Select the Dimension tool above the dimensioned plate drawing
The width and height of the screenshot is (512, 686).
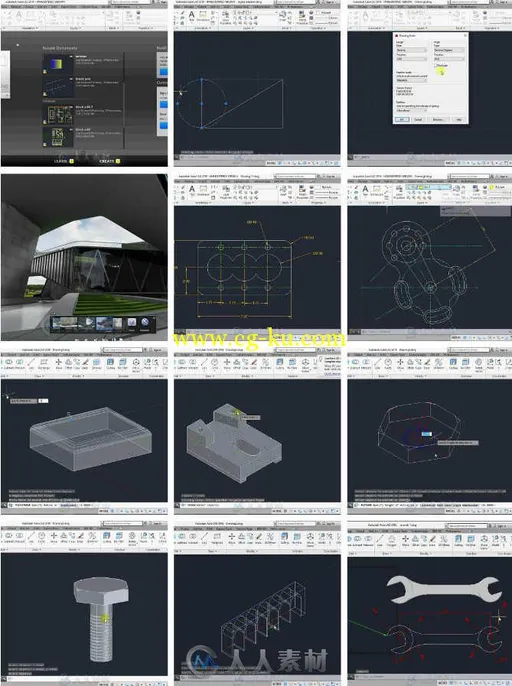click(x=203, y=191)
